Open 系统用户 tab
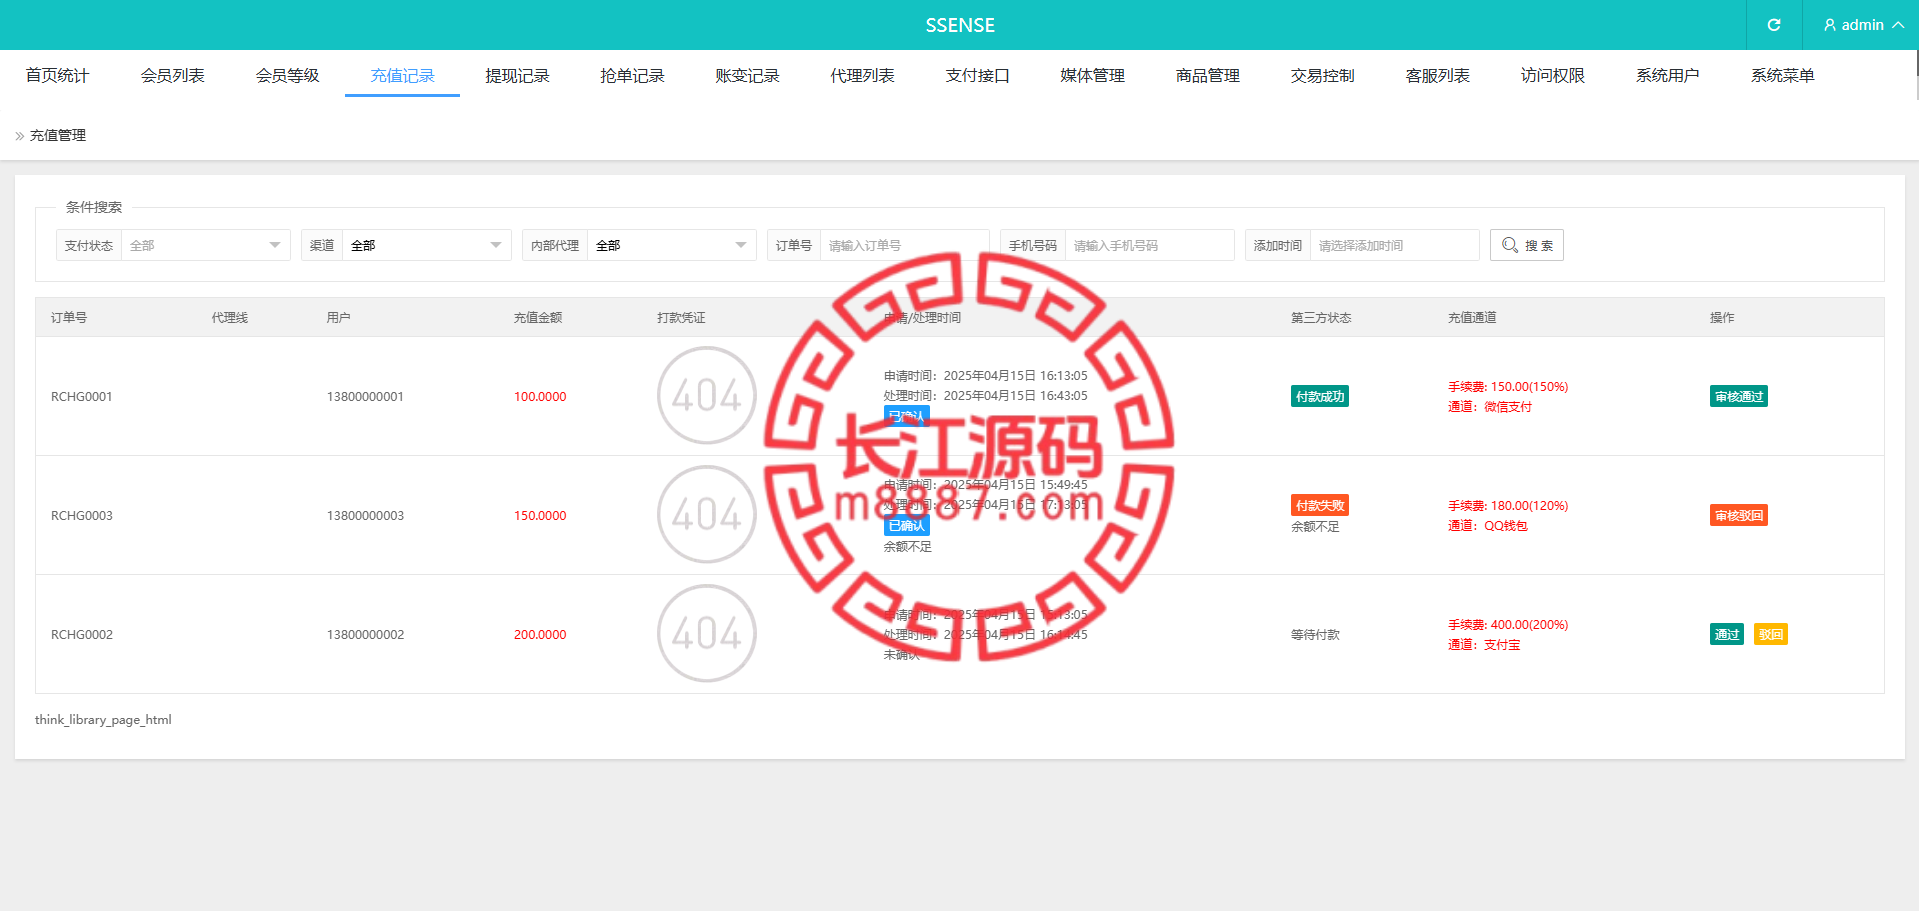The height and width of the screenshot is (911, 1919). tap(1667, 76)
